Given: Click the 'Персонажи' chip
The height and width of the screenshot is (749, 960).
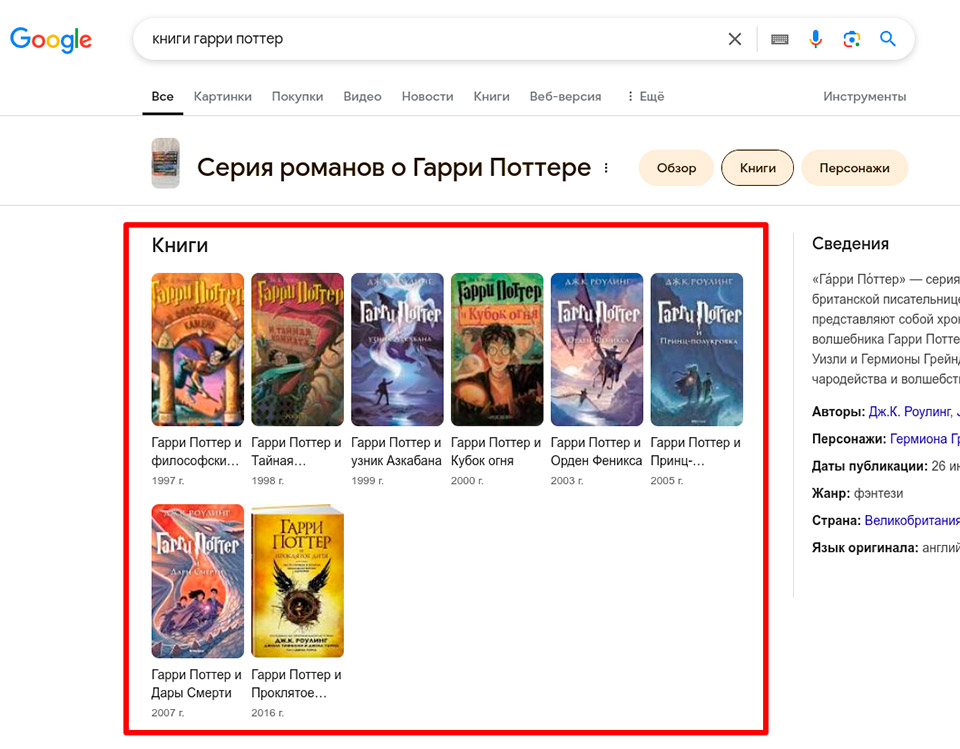Looking at the screenshot, I should point(854,168).
